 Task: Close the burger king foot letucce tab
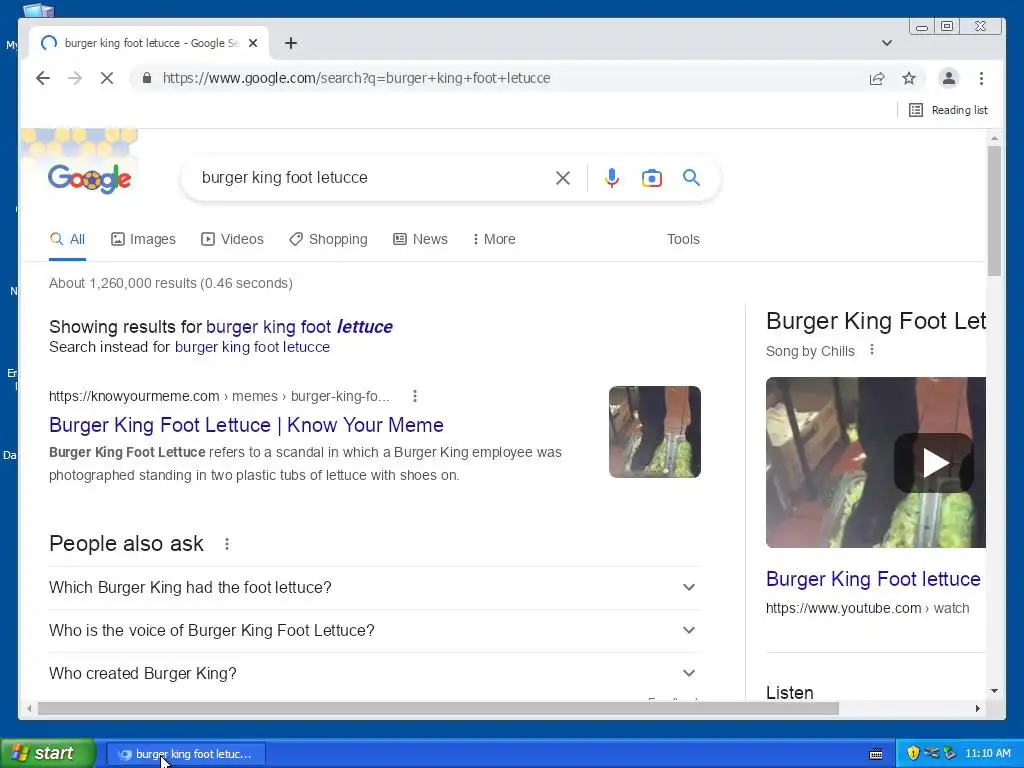point(253,43)
